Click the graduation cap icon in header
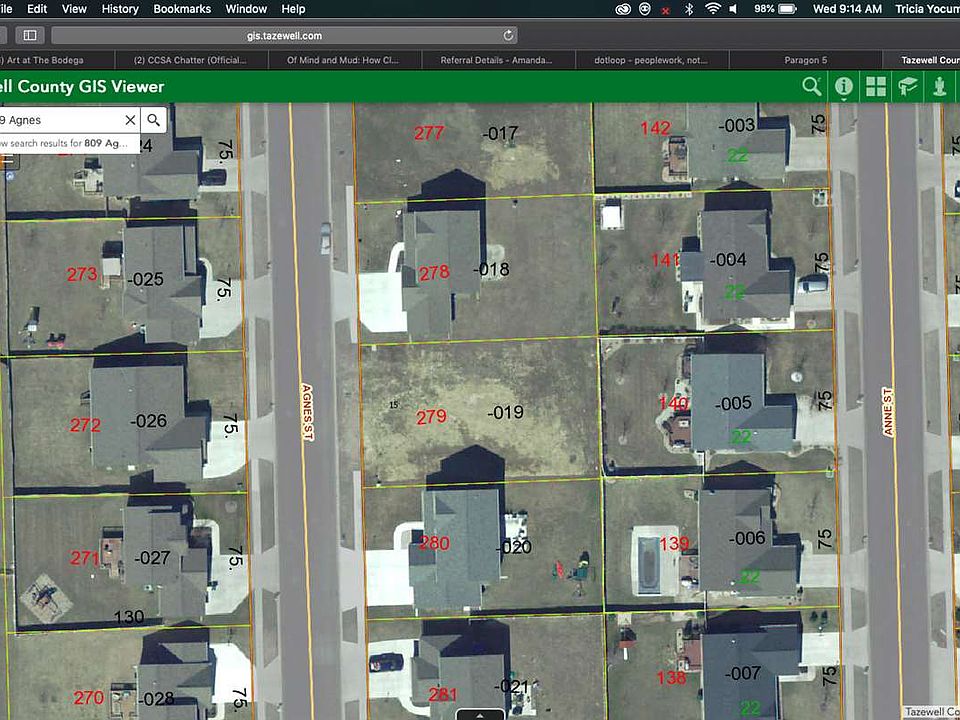 (907, 87)
